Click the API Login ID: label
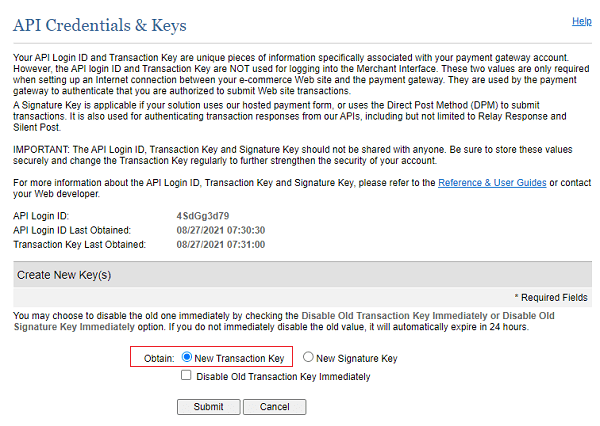The height and width of the screenshot is (426, 600). tap(42, 215)
